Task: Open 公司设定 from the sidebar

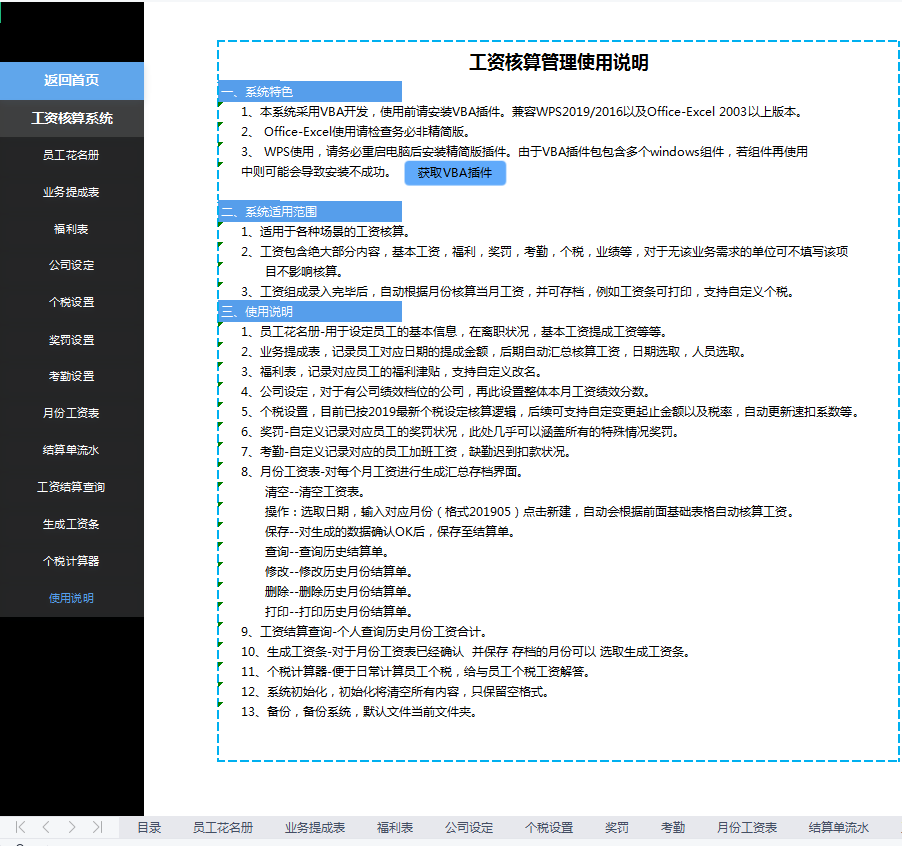Action: pyautogui.click(x=72, y=265)
